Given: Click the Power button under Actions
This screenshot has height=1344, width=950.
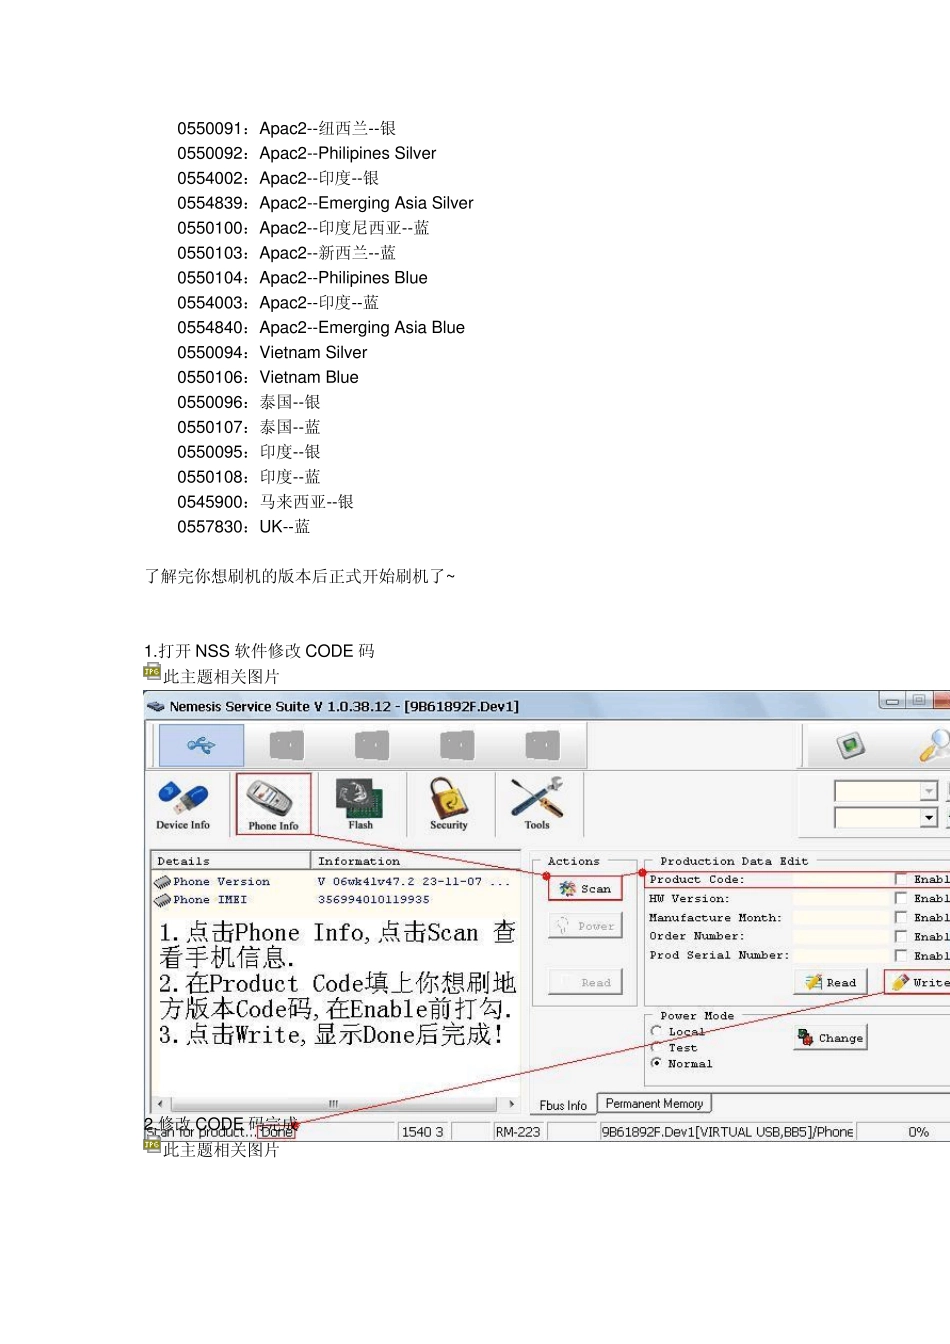Looking at the screenshot, I should [585, 926].
